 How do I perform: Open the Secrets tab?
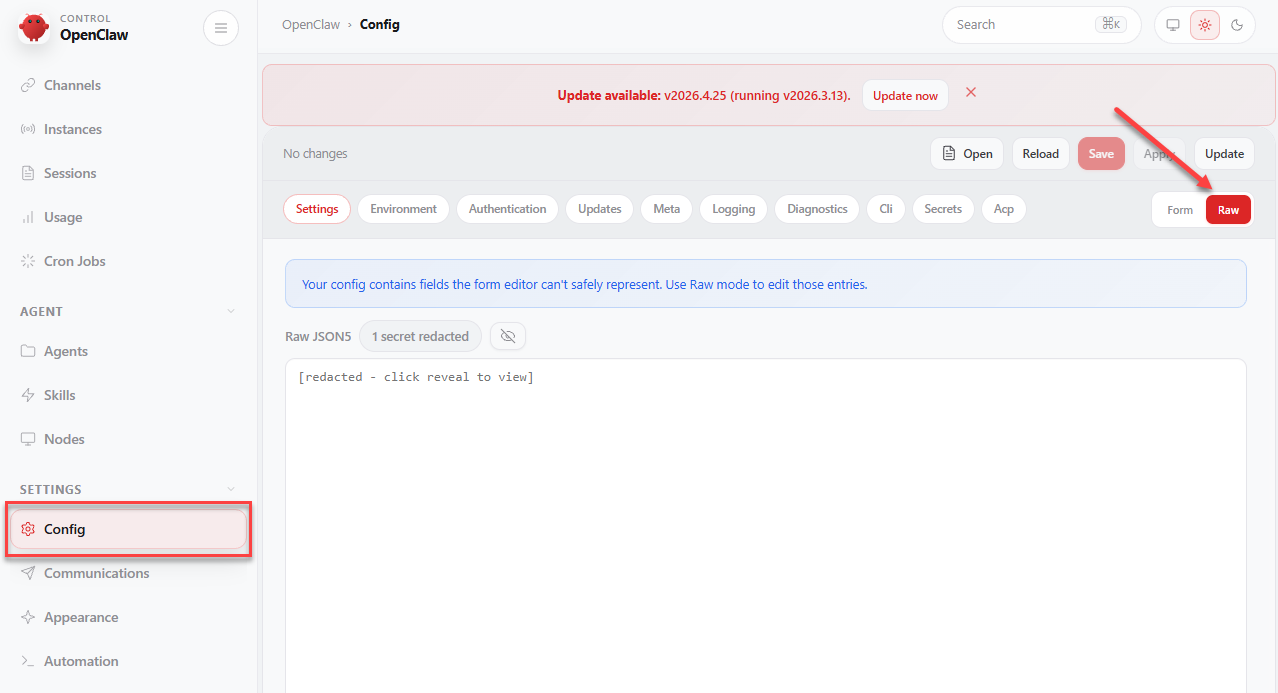click(943, 209)
